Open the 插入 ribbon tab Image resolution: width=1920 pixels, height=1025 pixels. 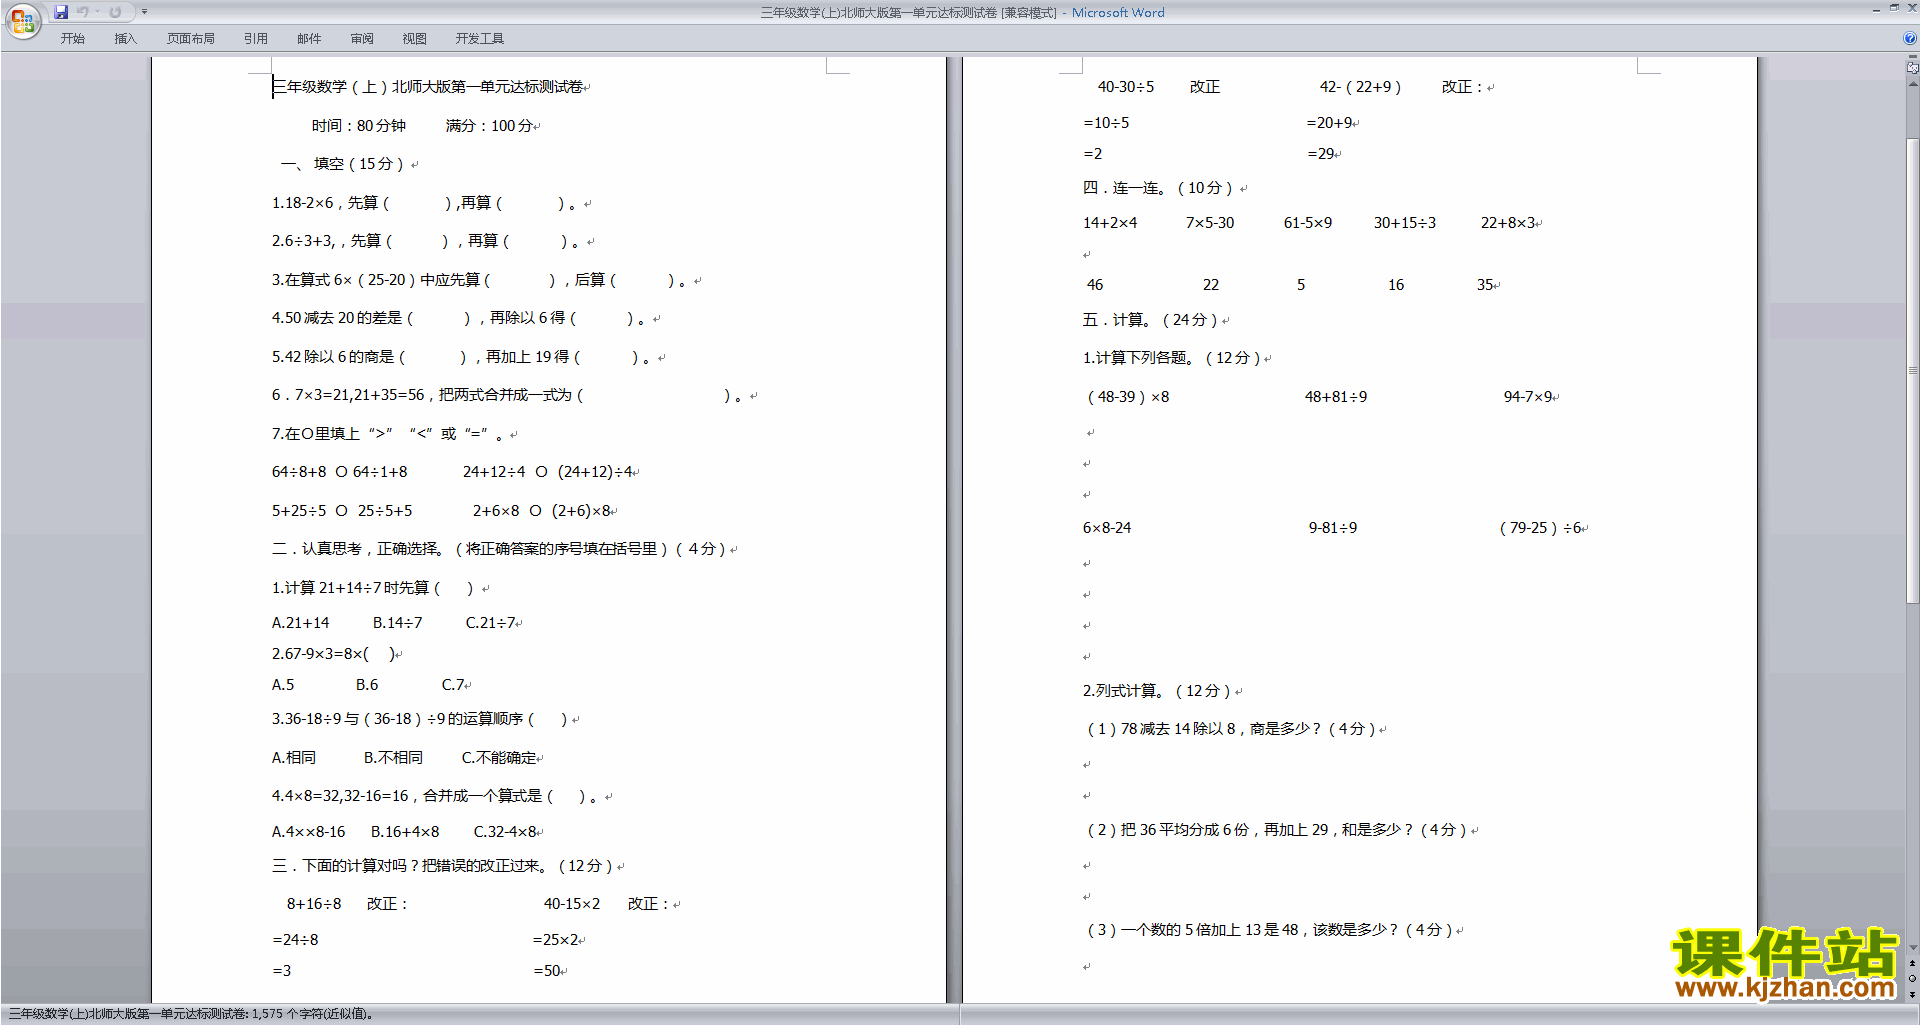pyautogui.click(x=125, y=39)
